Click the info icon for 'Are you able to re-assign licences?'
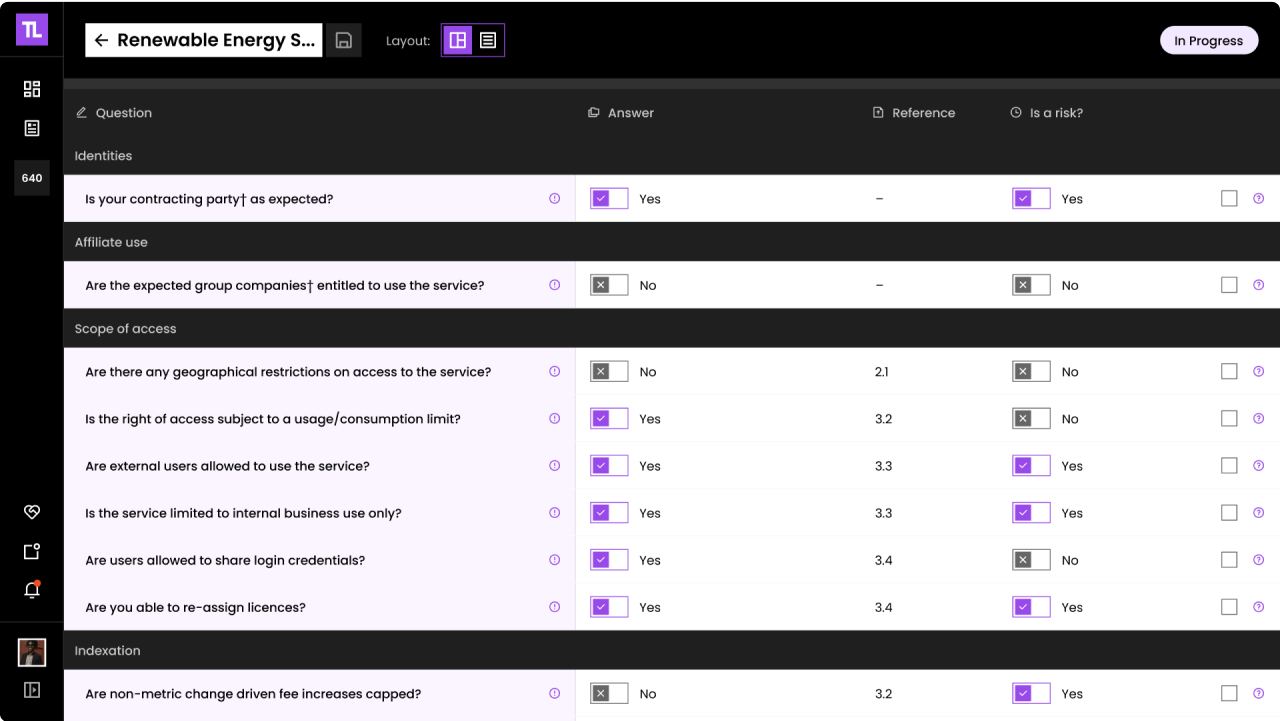The height and width of the screenshot is (721, 1280). 555,607
